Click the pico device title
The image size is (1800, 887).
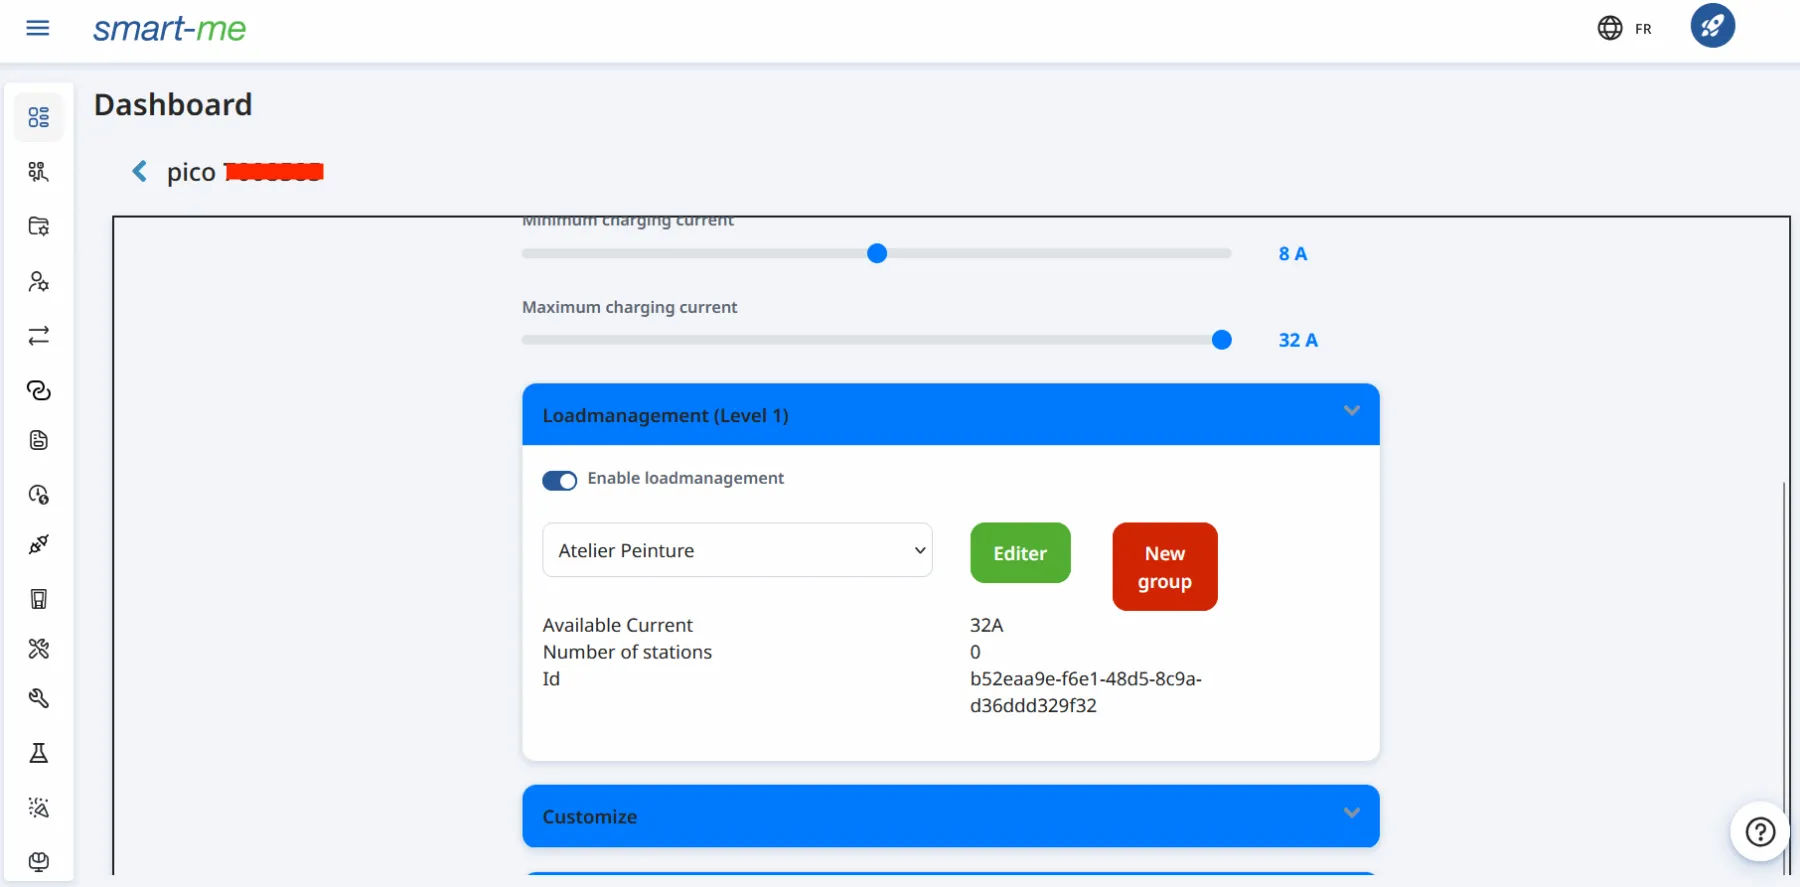(191, 172)
